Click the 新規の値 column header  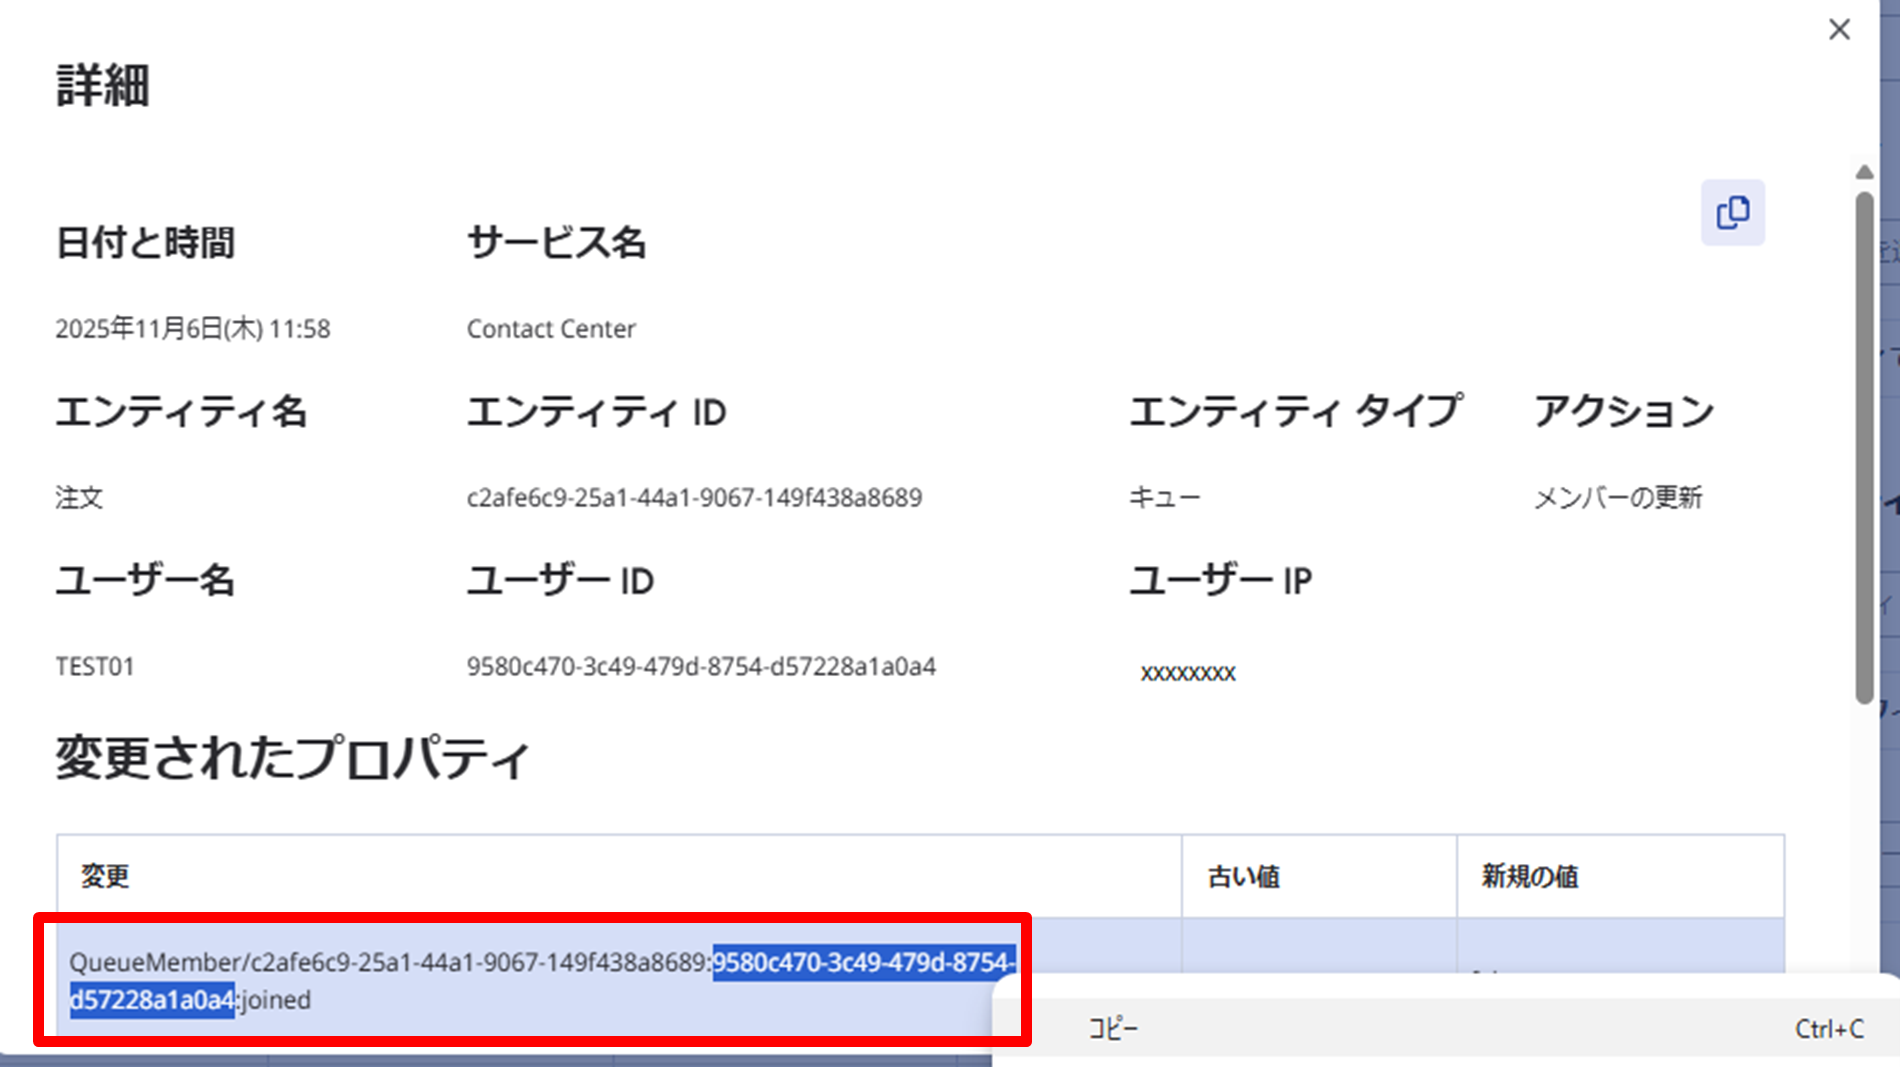(x=1529, y=877)
